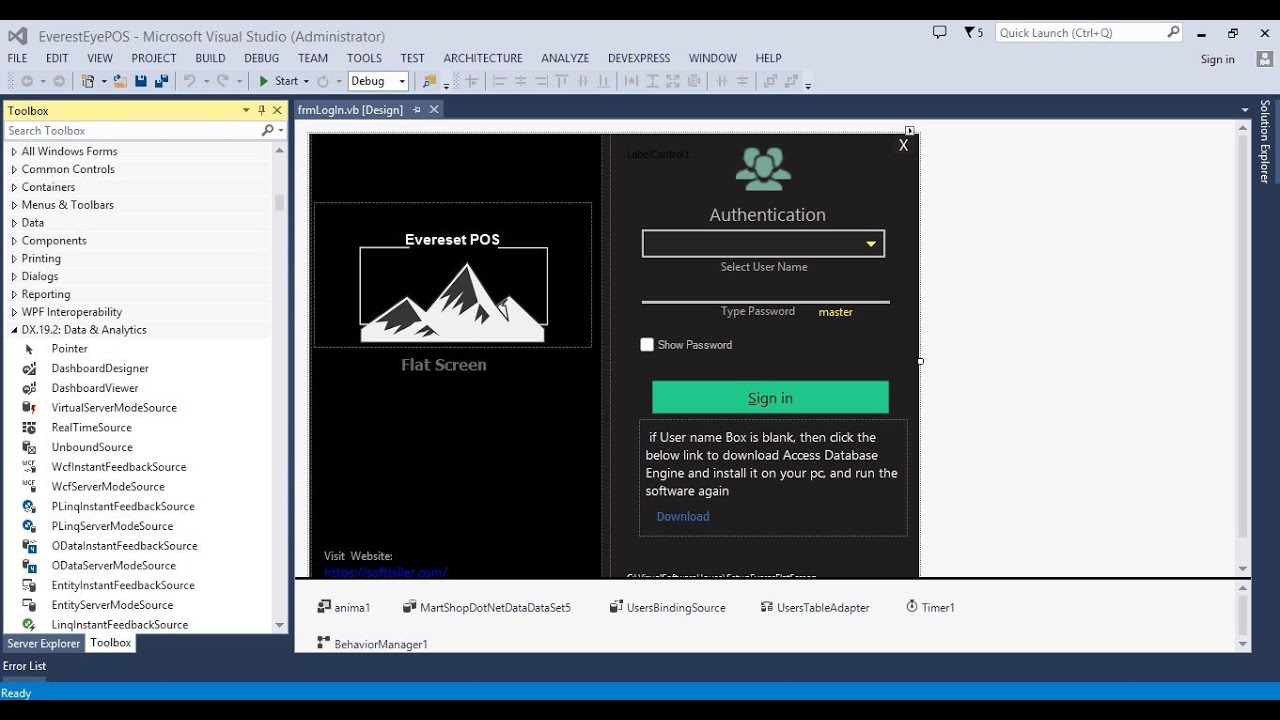Open the collapsed Solution Explorer side tab
This screenshot has height=720, width=1280.
(1264, 141)
